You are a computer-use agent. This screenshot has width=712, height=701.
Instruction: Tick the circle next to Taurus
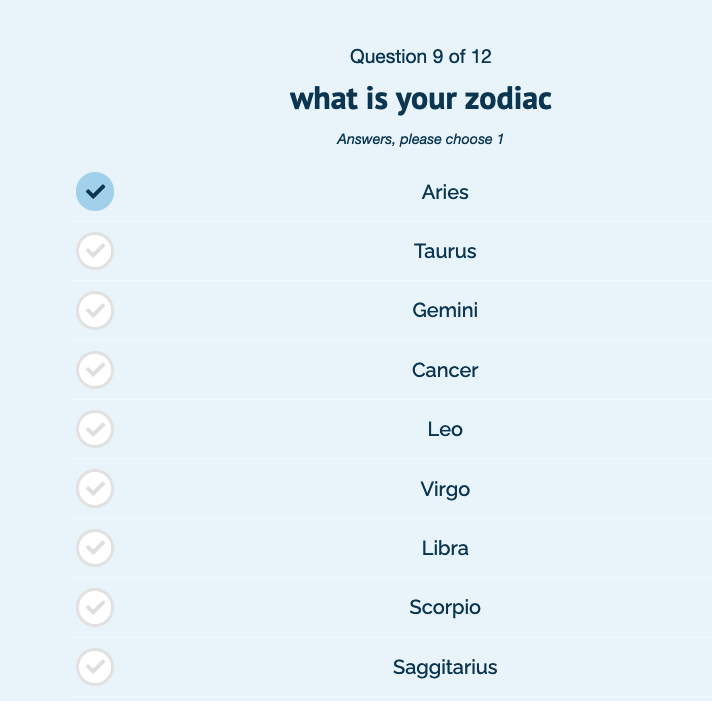95,251
